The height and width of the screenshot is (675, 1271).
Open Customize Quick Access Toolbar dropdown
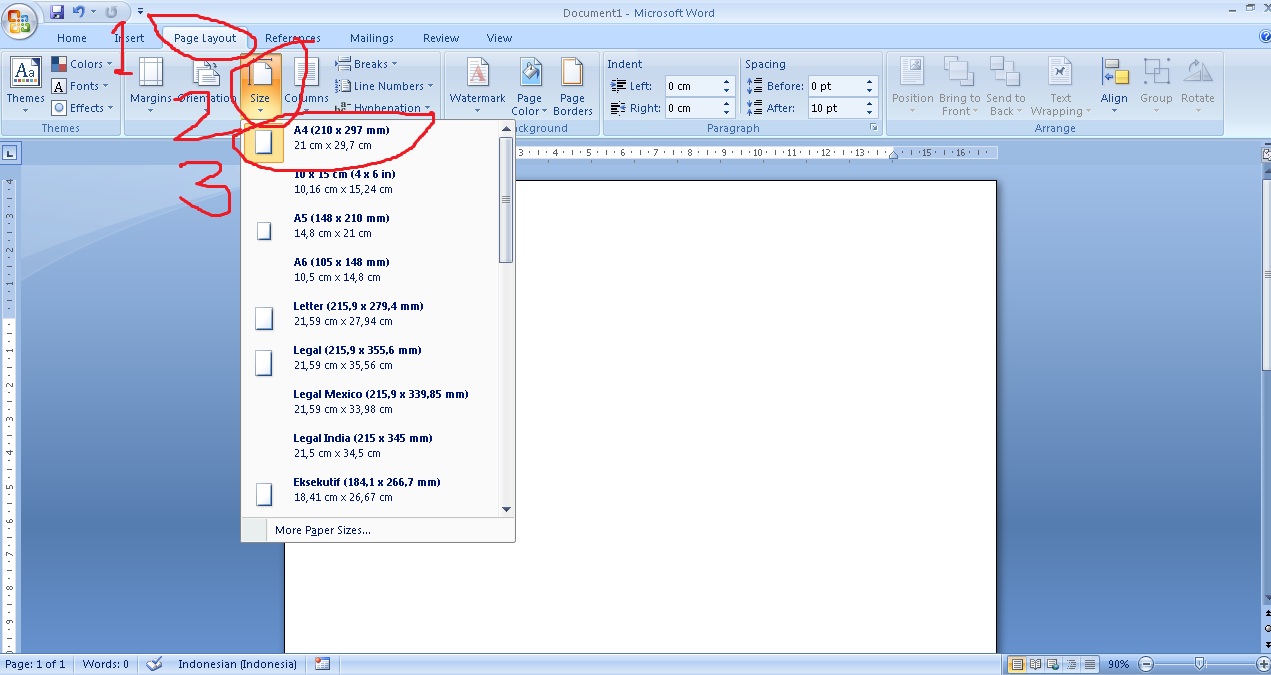tap(141, 12)
